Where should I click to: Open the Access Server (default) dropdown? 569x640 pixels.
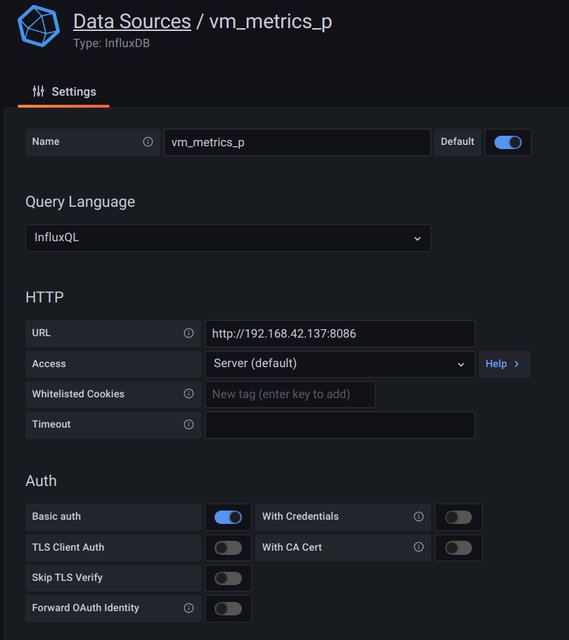point(340,364)
